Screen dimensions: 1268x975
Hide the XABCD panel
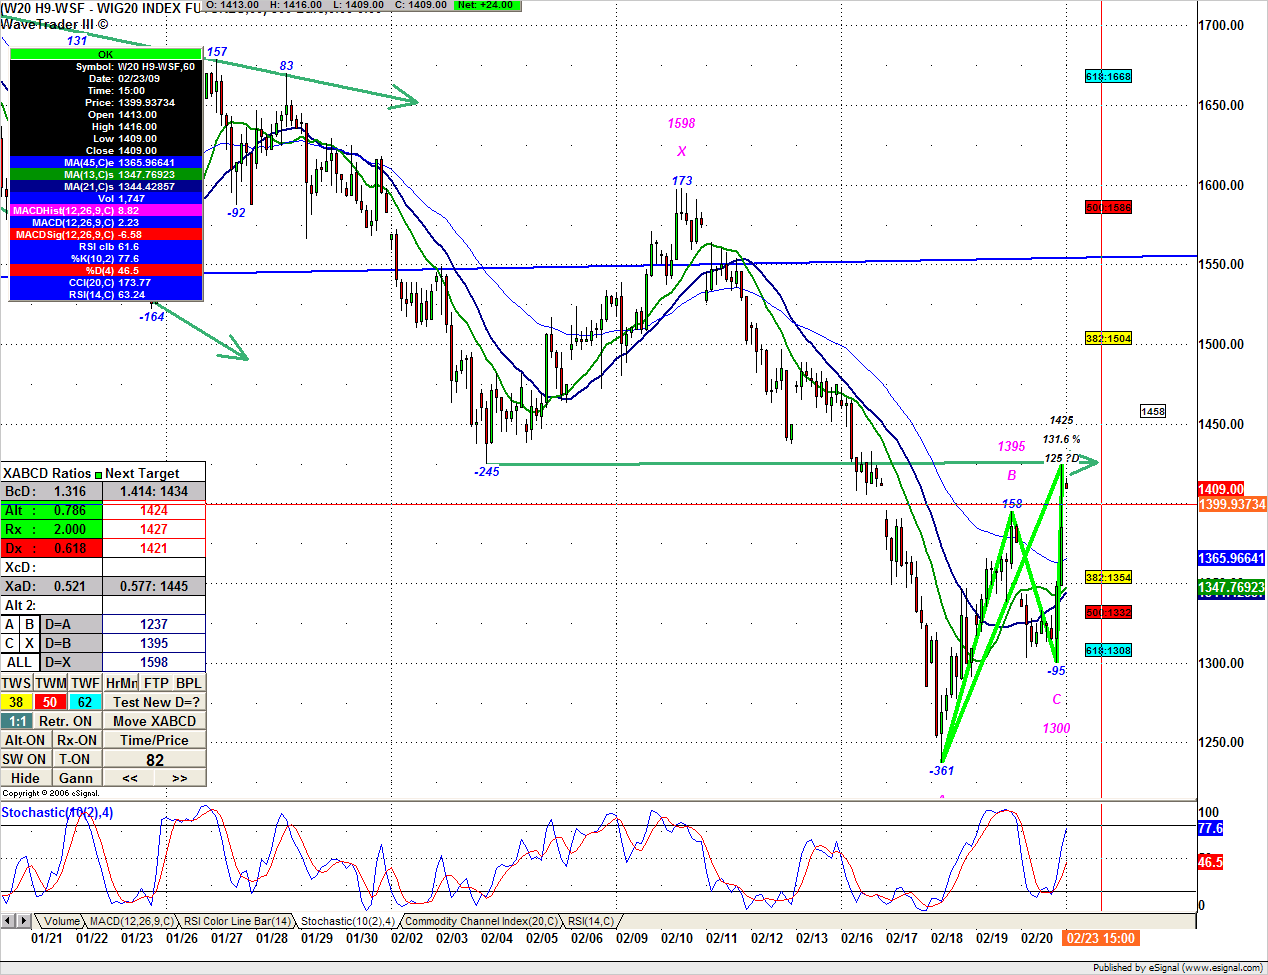[x=25, y=778]
